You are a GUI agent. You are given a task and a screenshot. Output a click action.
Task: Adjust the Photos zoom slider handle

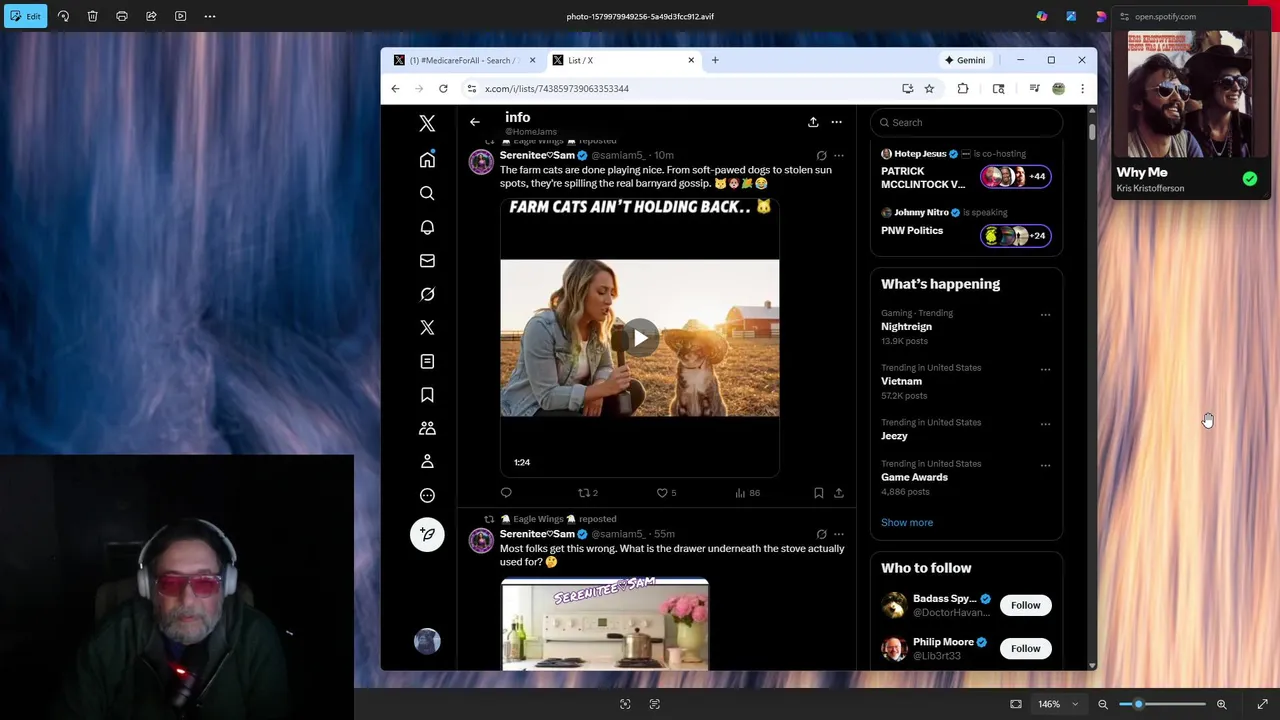pyautogui.click(x=1138, y=704)
